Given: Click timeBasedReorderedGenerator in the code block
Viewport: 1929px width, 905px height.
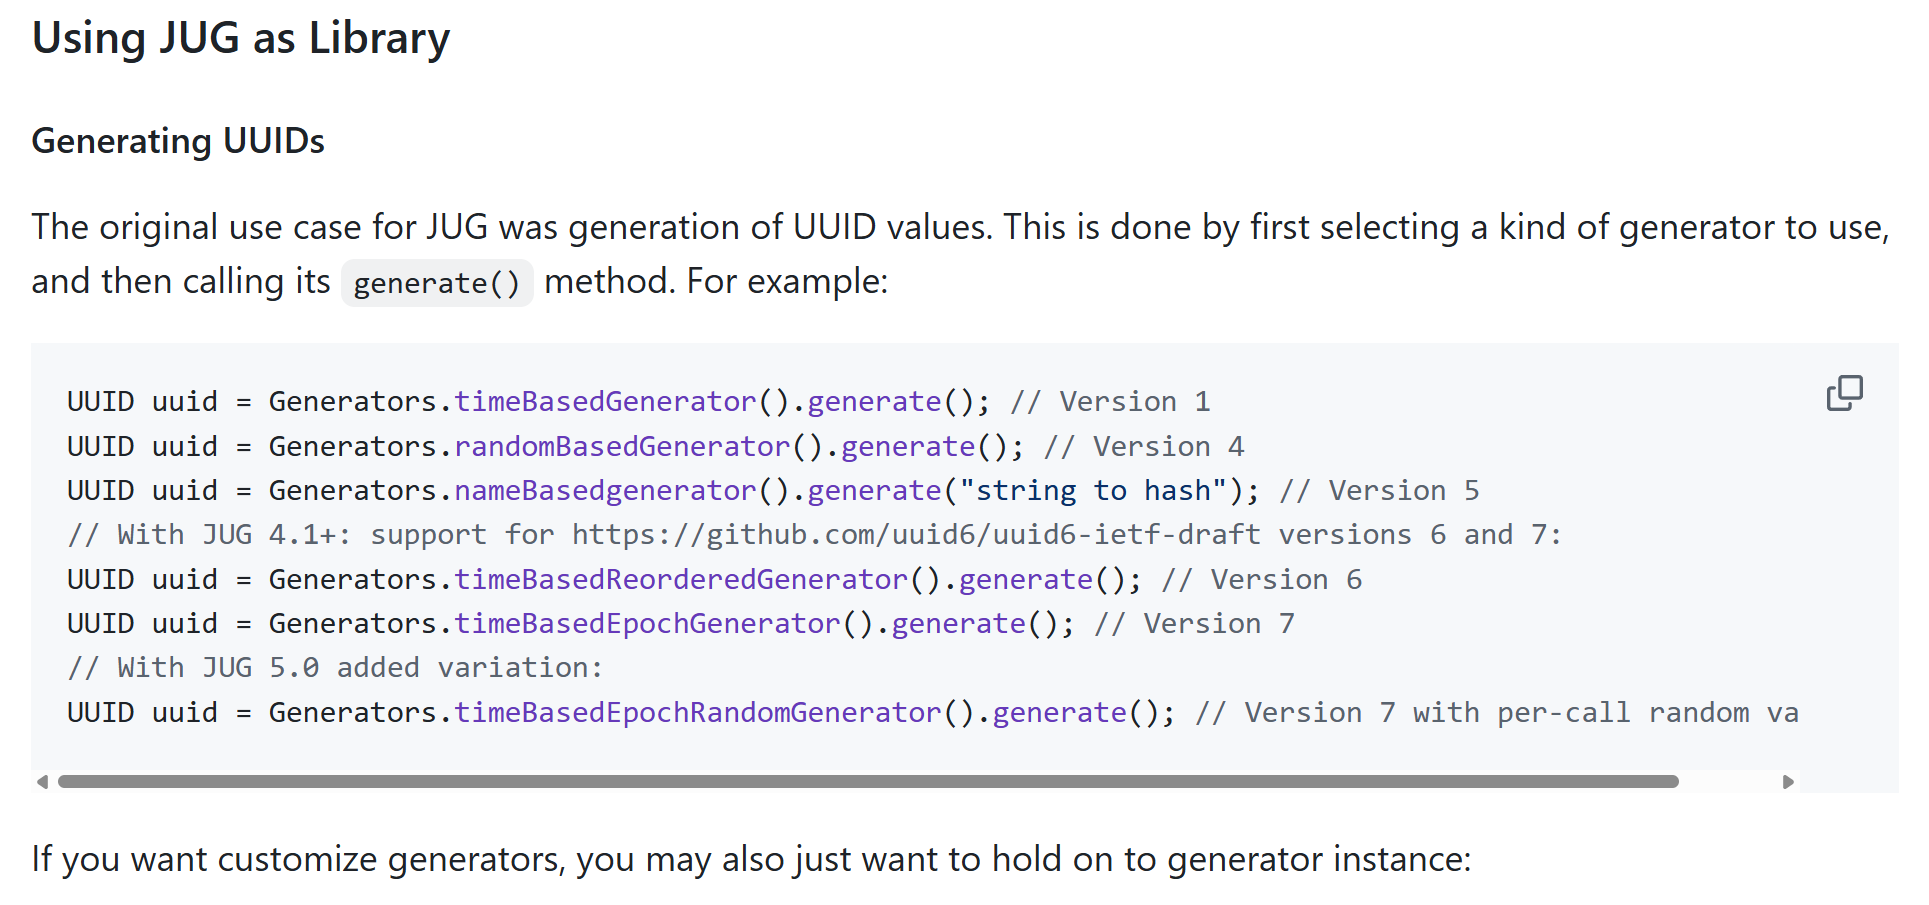Looking at the screenshot, I should (681, 580).
